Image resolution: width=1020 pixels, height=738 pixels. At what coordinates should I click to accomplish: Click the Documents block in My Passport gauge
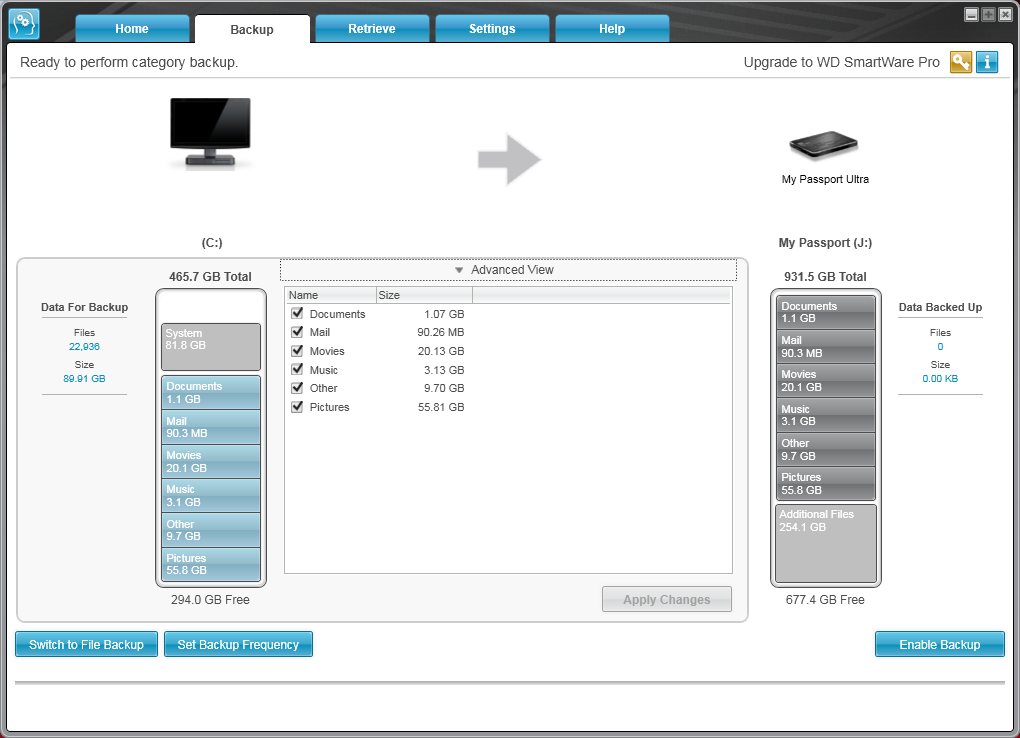click(825, 312)
